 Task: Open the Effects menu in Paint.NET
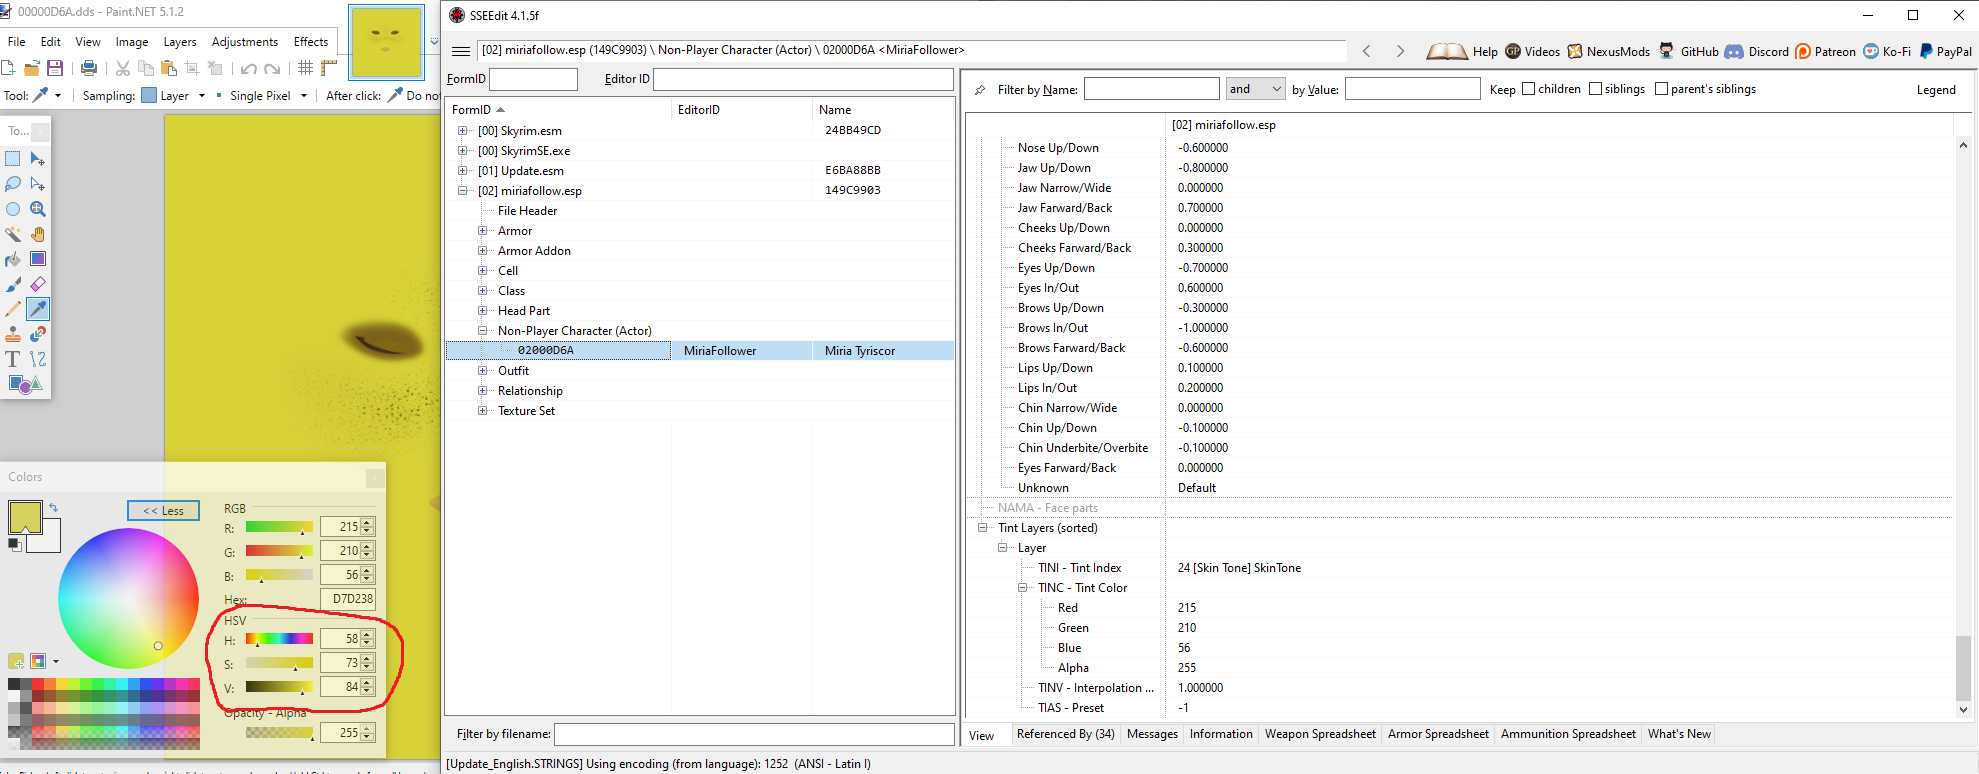click(311, 42)
